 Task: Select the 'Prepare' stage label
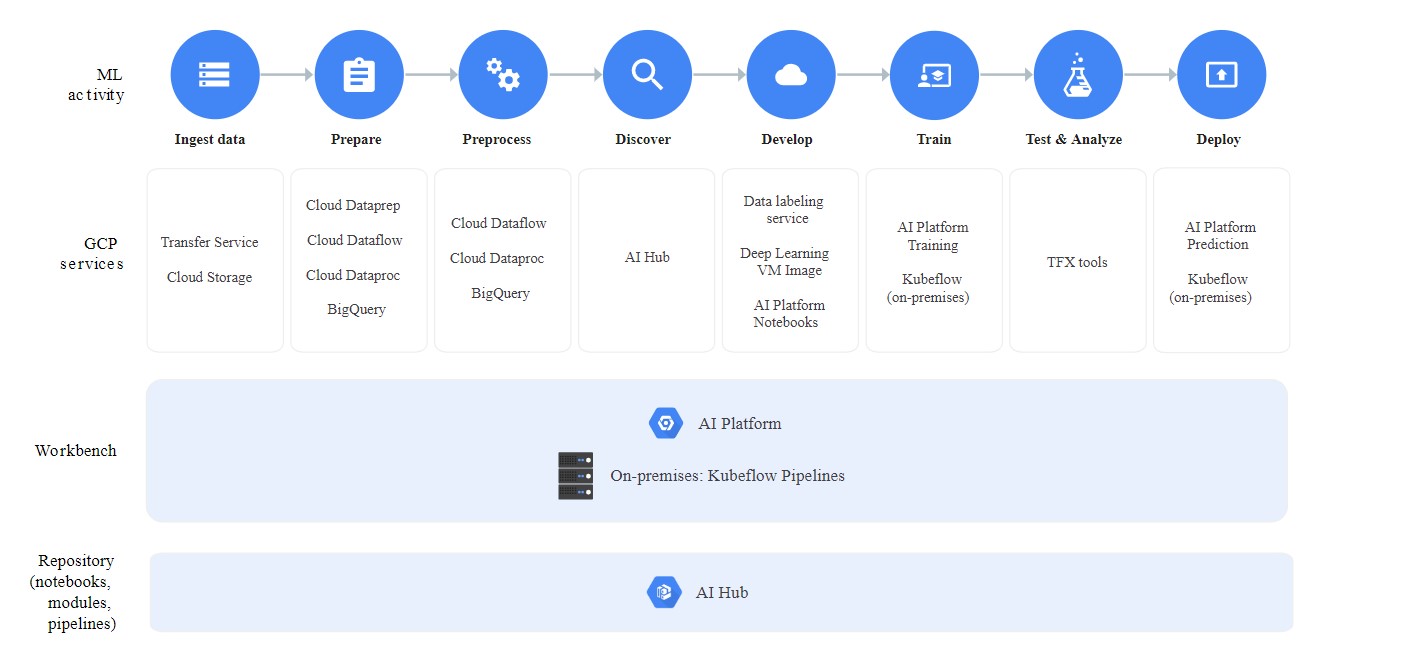click(x=356, y=140)
